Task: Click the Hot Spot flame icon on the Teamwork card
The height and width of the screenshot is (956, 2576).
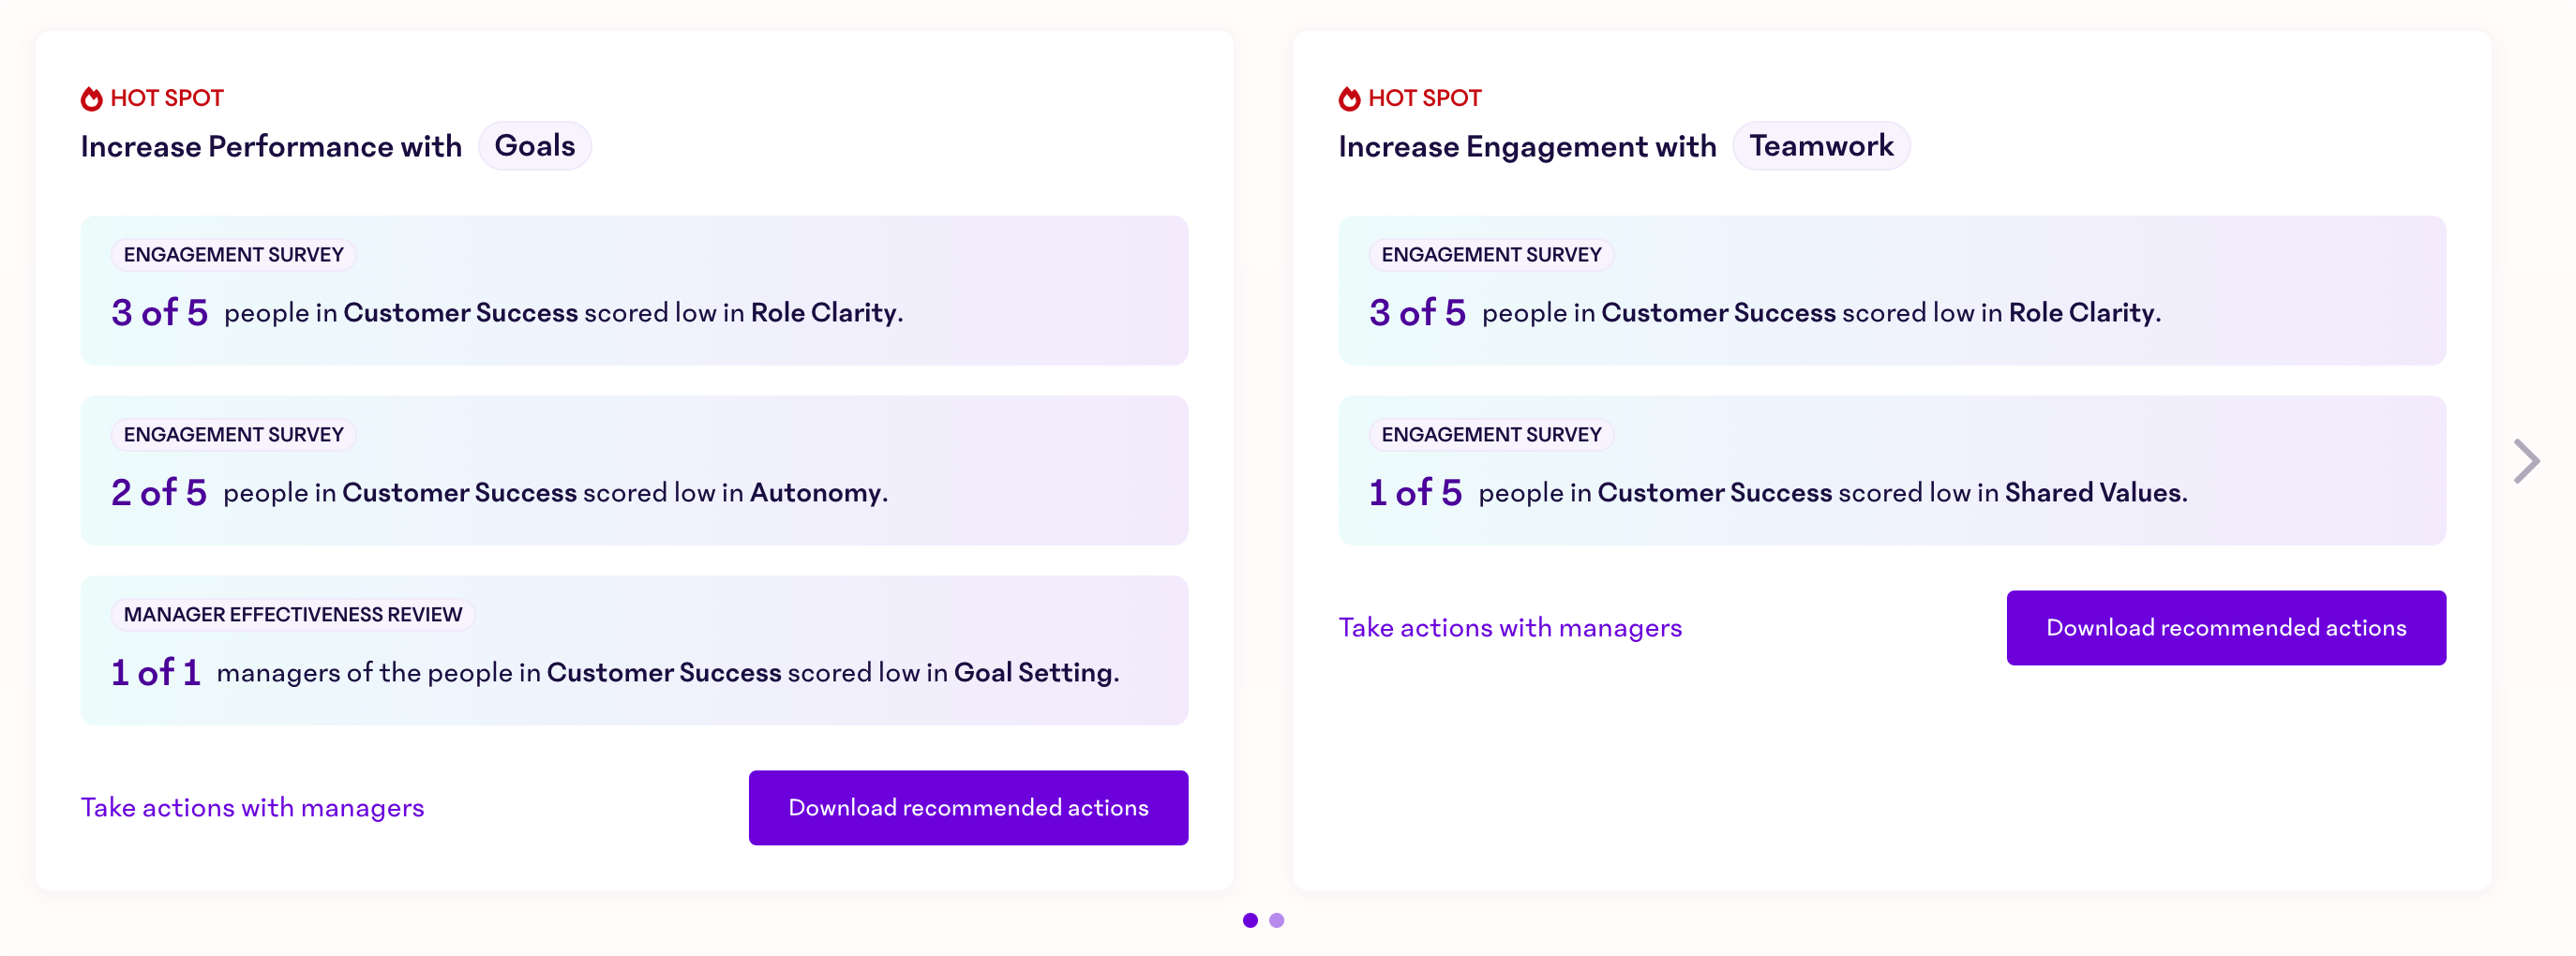Action: pyautogui.click(x=1349, y=97)
